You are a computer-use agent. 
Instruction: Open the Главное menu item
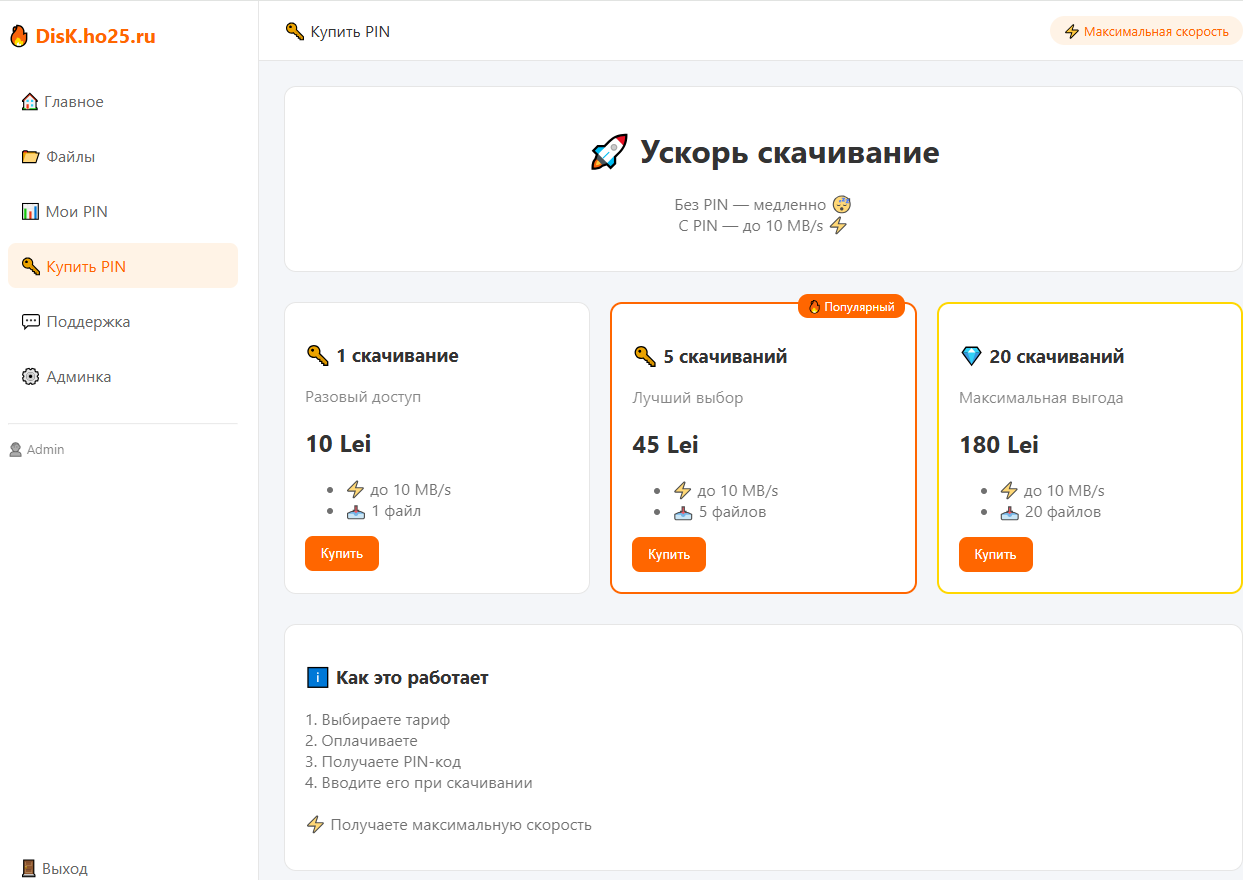pos(74,102)
